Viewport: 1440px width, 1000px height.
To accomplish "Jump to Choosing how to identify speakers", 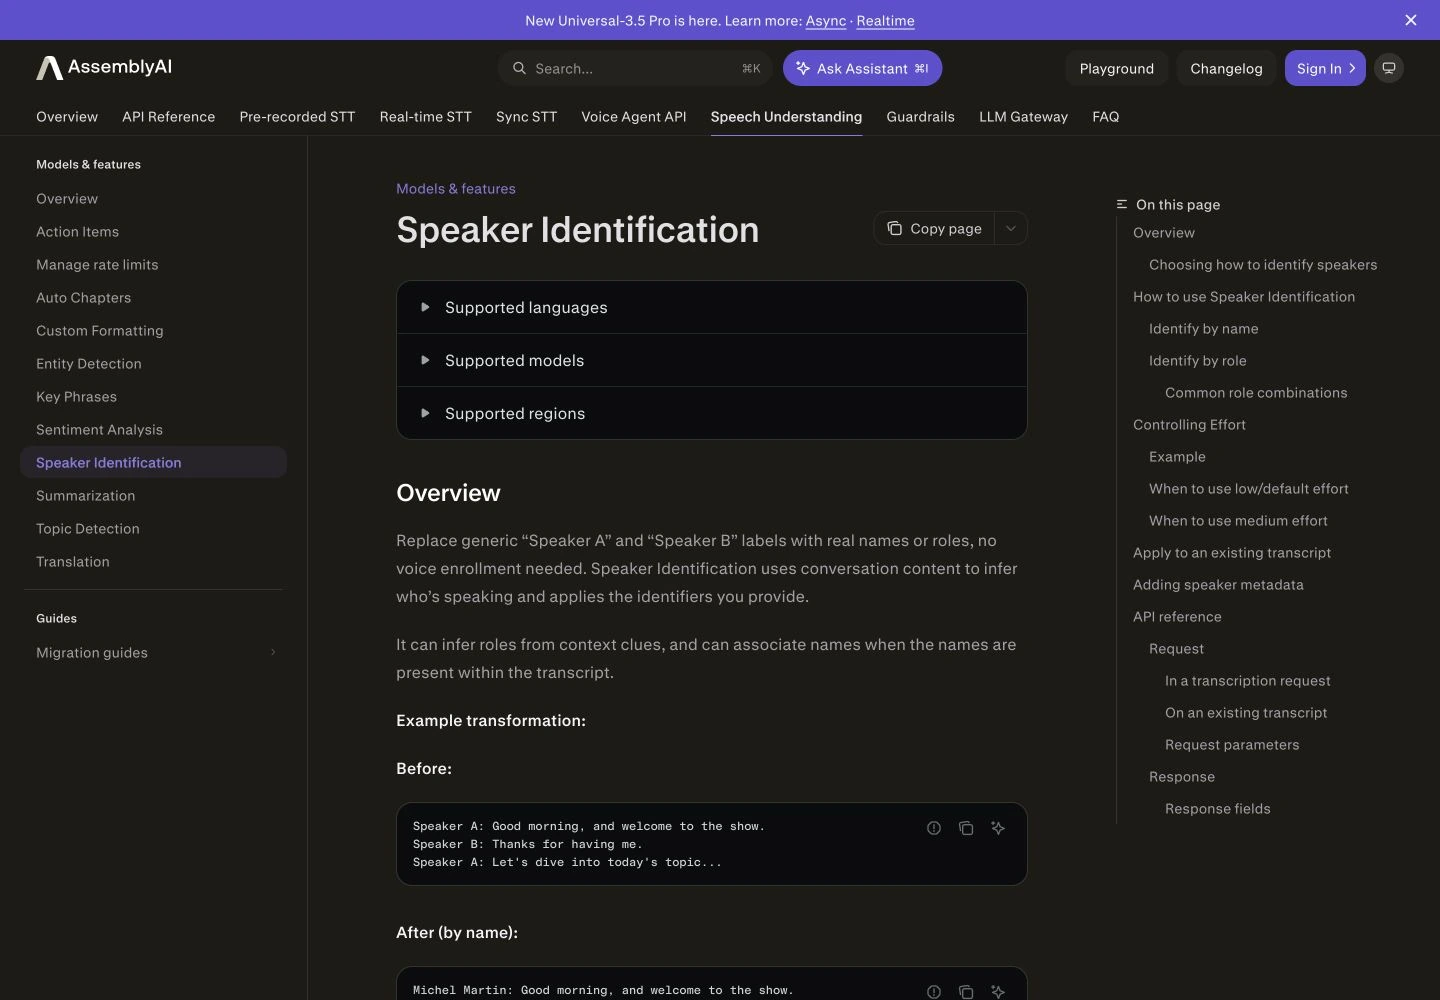I will (x=1263, y=264).
